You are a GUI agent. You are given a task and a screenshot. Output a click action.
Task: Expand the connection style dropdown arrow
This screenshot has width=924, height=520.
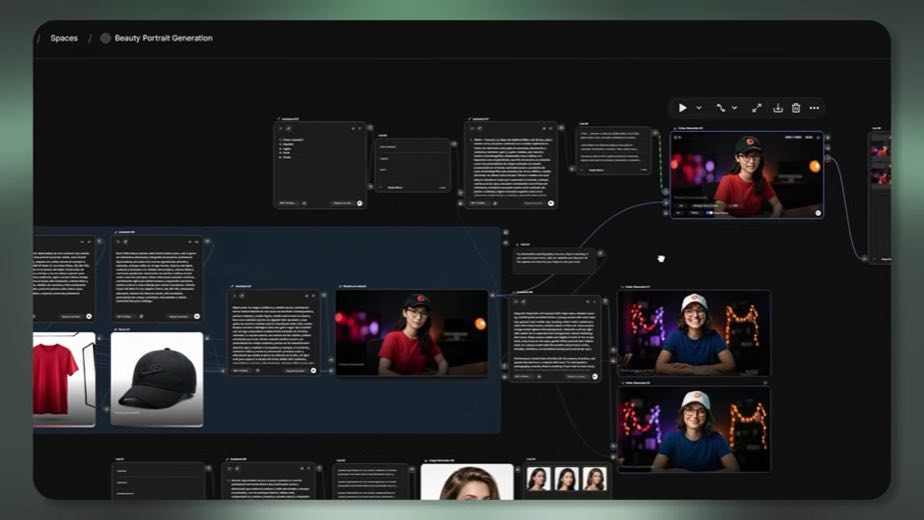click(735, 108)
